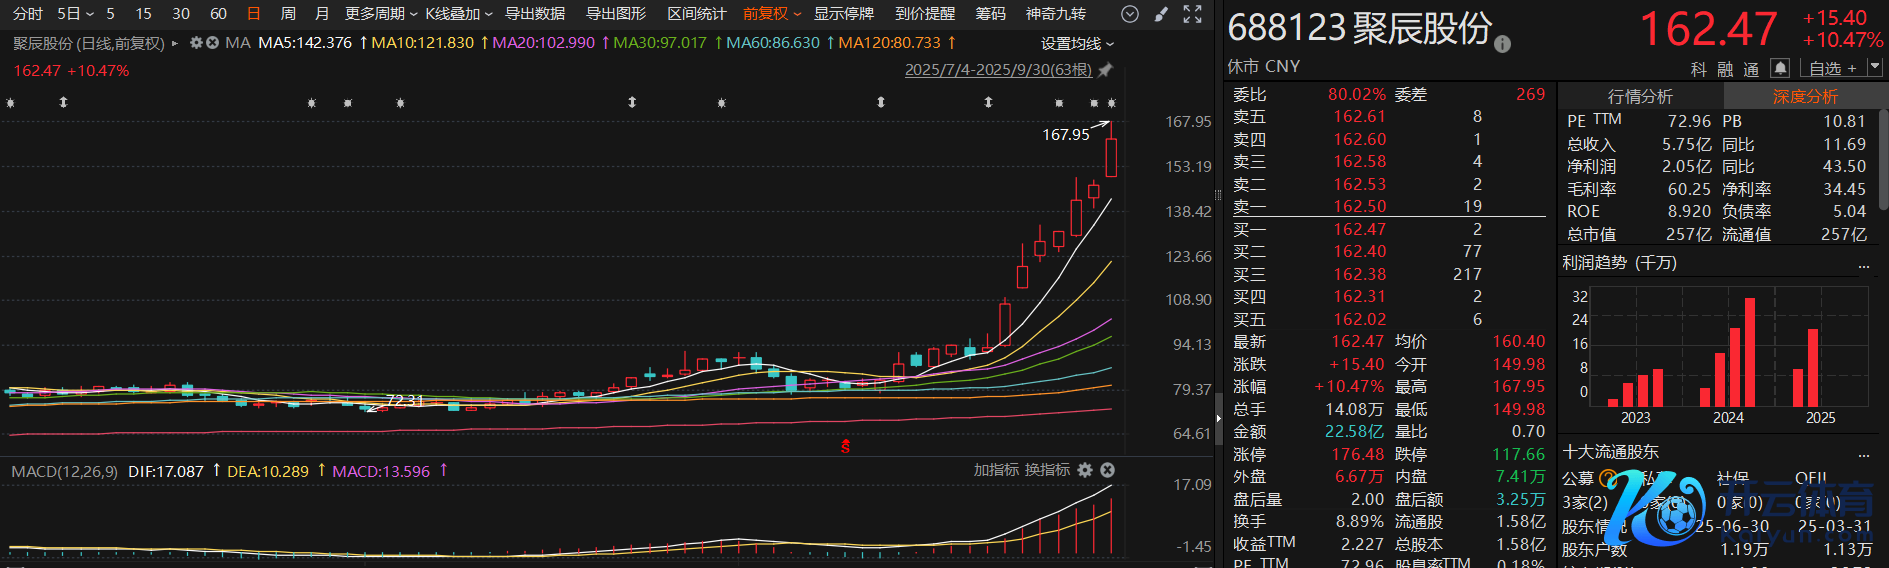The width and height of the screenshot is (1889, 568).
Task: Open the MACD settings gear icon
Action: tap(1085, 470)
